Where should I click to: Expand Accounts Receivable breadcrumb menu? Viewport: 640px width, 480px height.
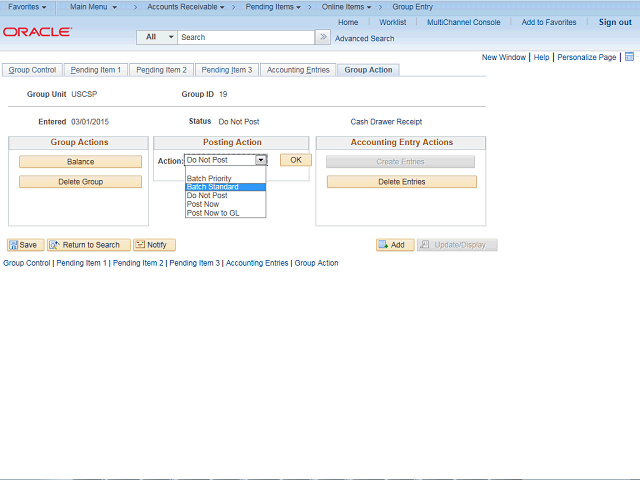pos(186,7)
